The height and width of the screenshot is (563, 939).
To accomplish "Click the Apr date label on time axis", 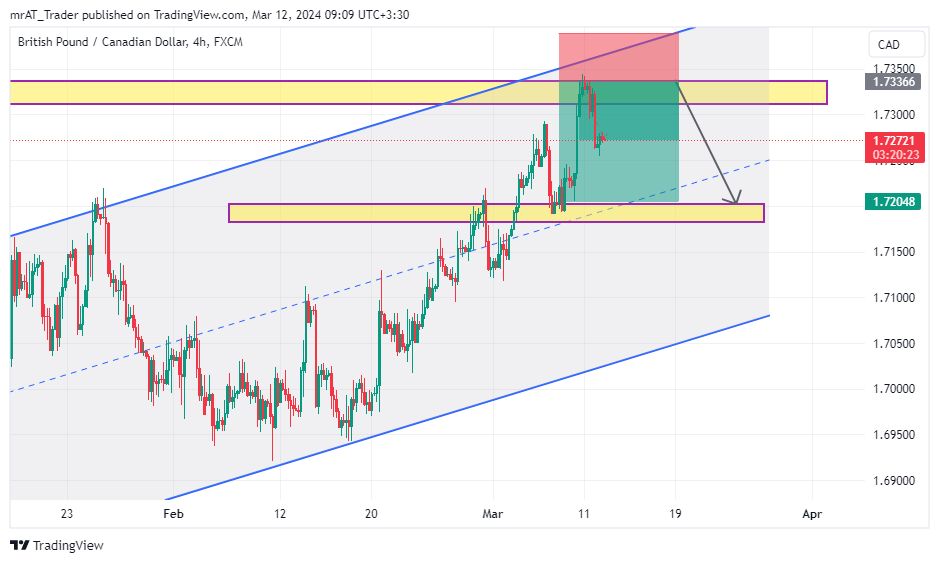I will tap(812, 514).
